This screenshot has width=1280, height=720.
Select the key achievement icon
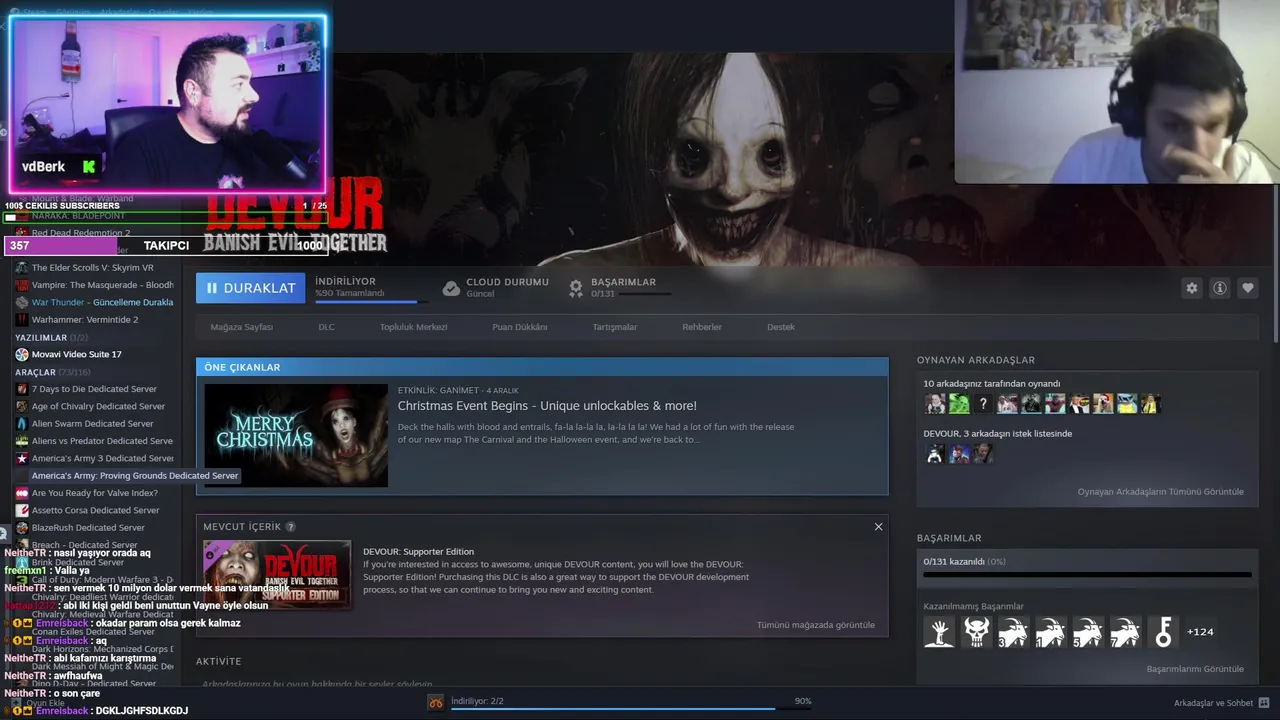click(1162, 632)
